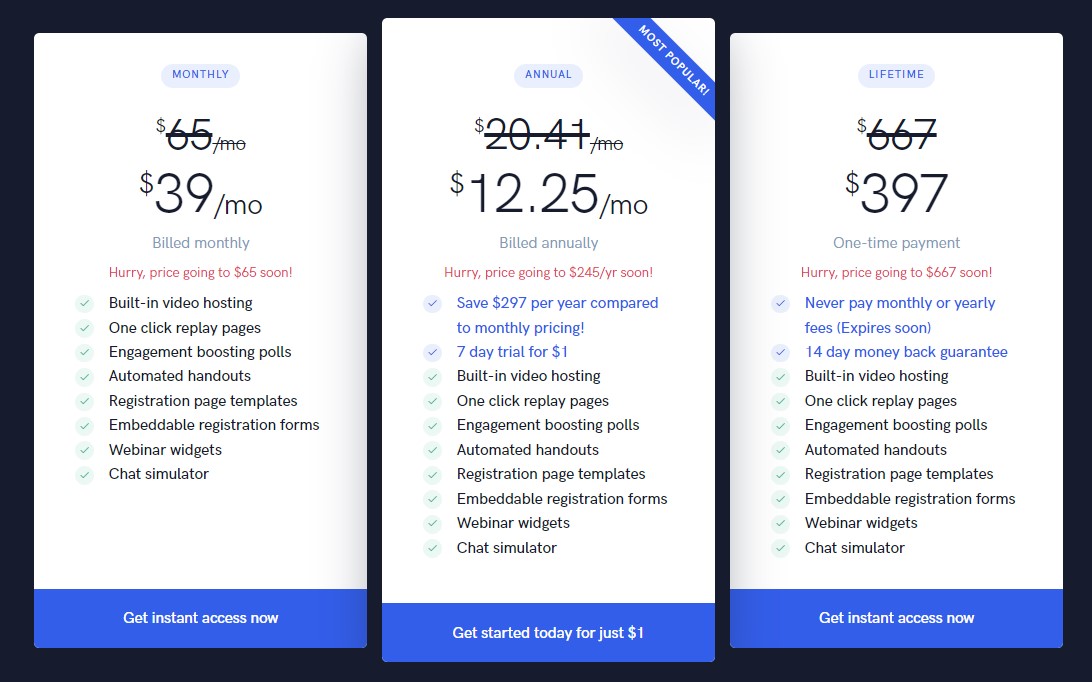This screenshot has height=682, width=1092.
Task: Click Hurry, price going to $667 soon notice
Action: pos(896,272)
